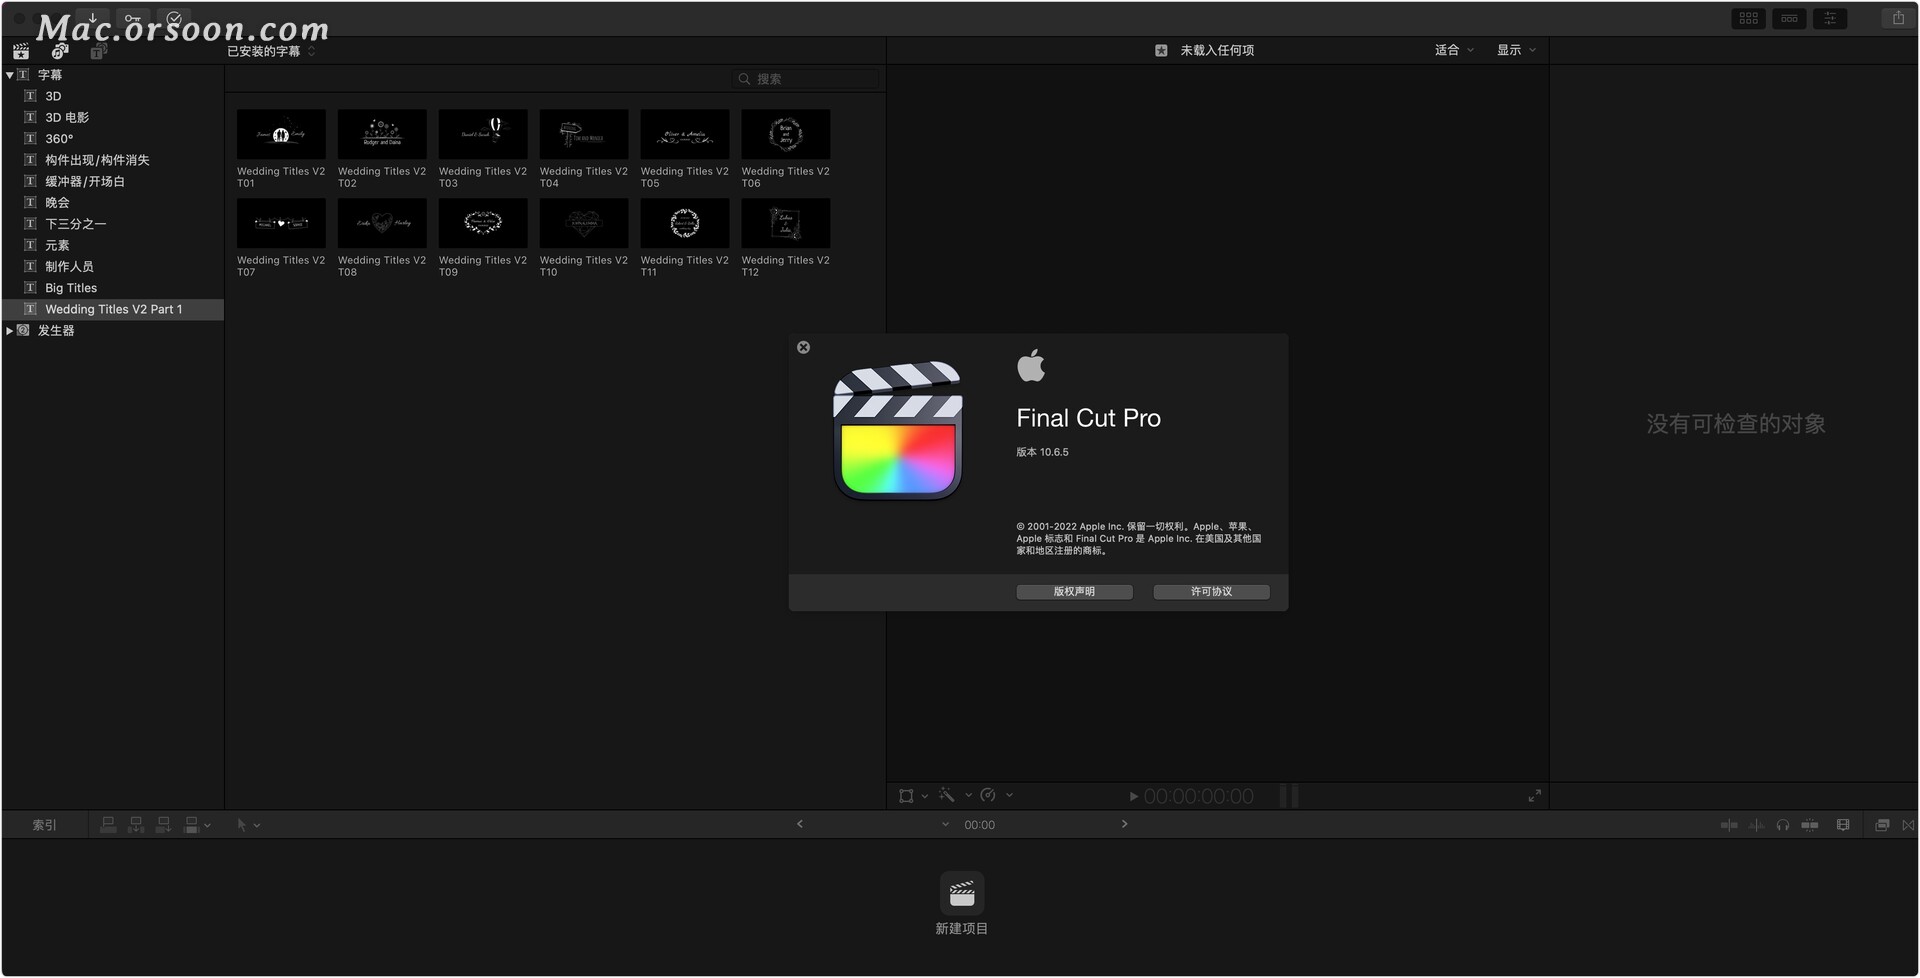
Task: Expand the 发生器 generators category
Action: [9, 331]
